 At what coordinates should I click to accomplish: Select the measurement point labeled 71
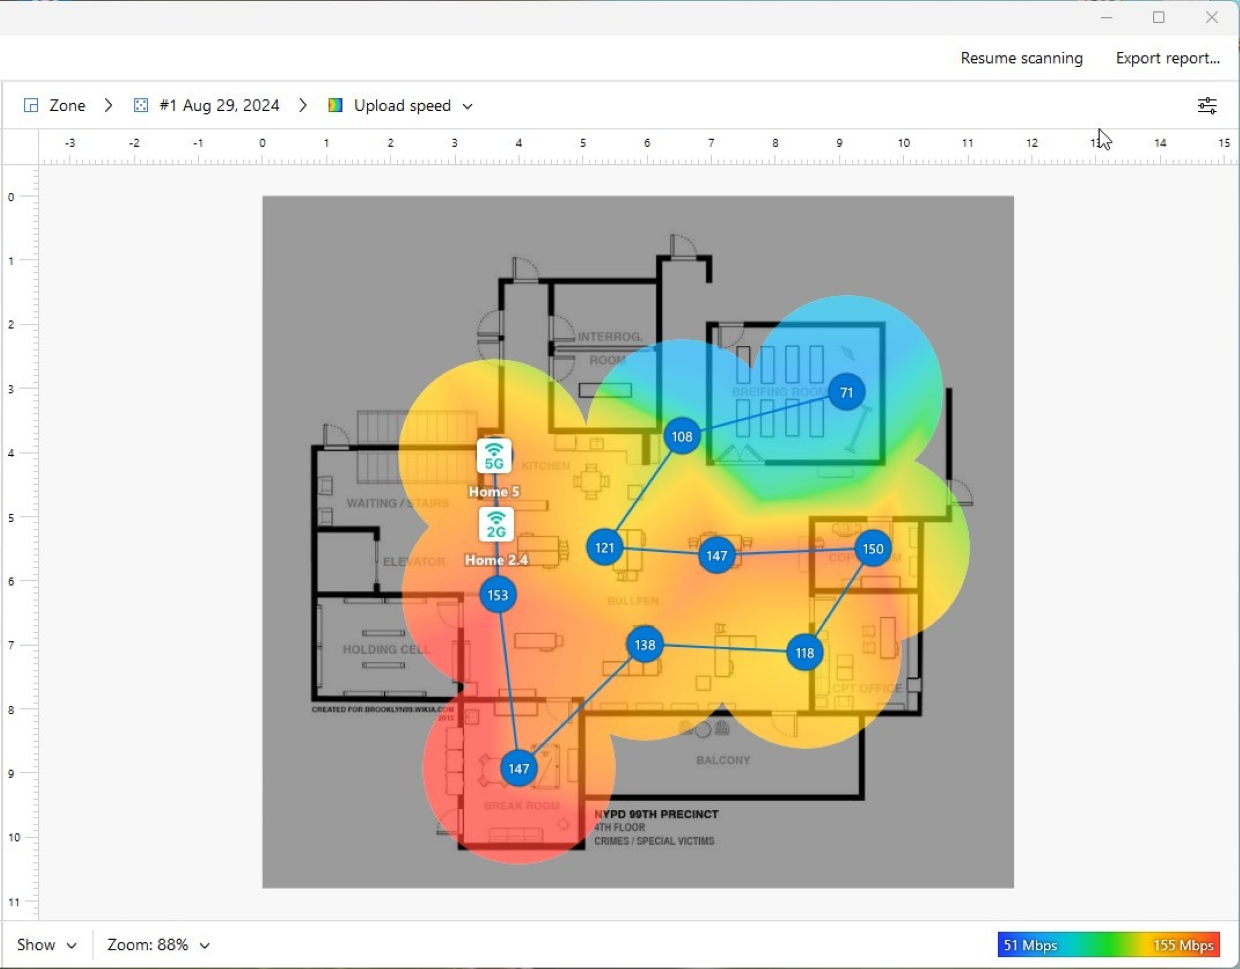[x=846, y=392]
